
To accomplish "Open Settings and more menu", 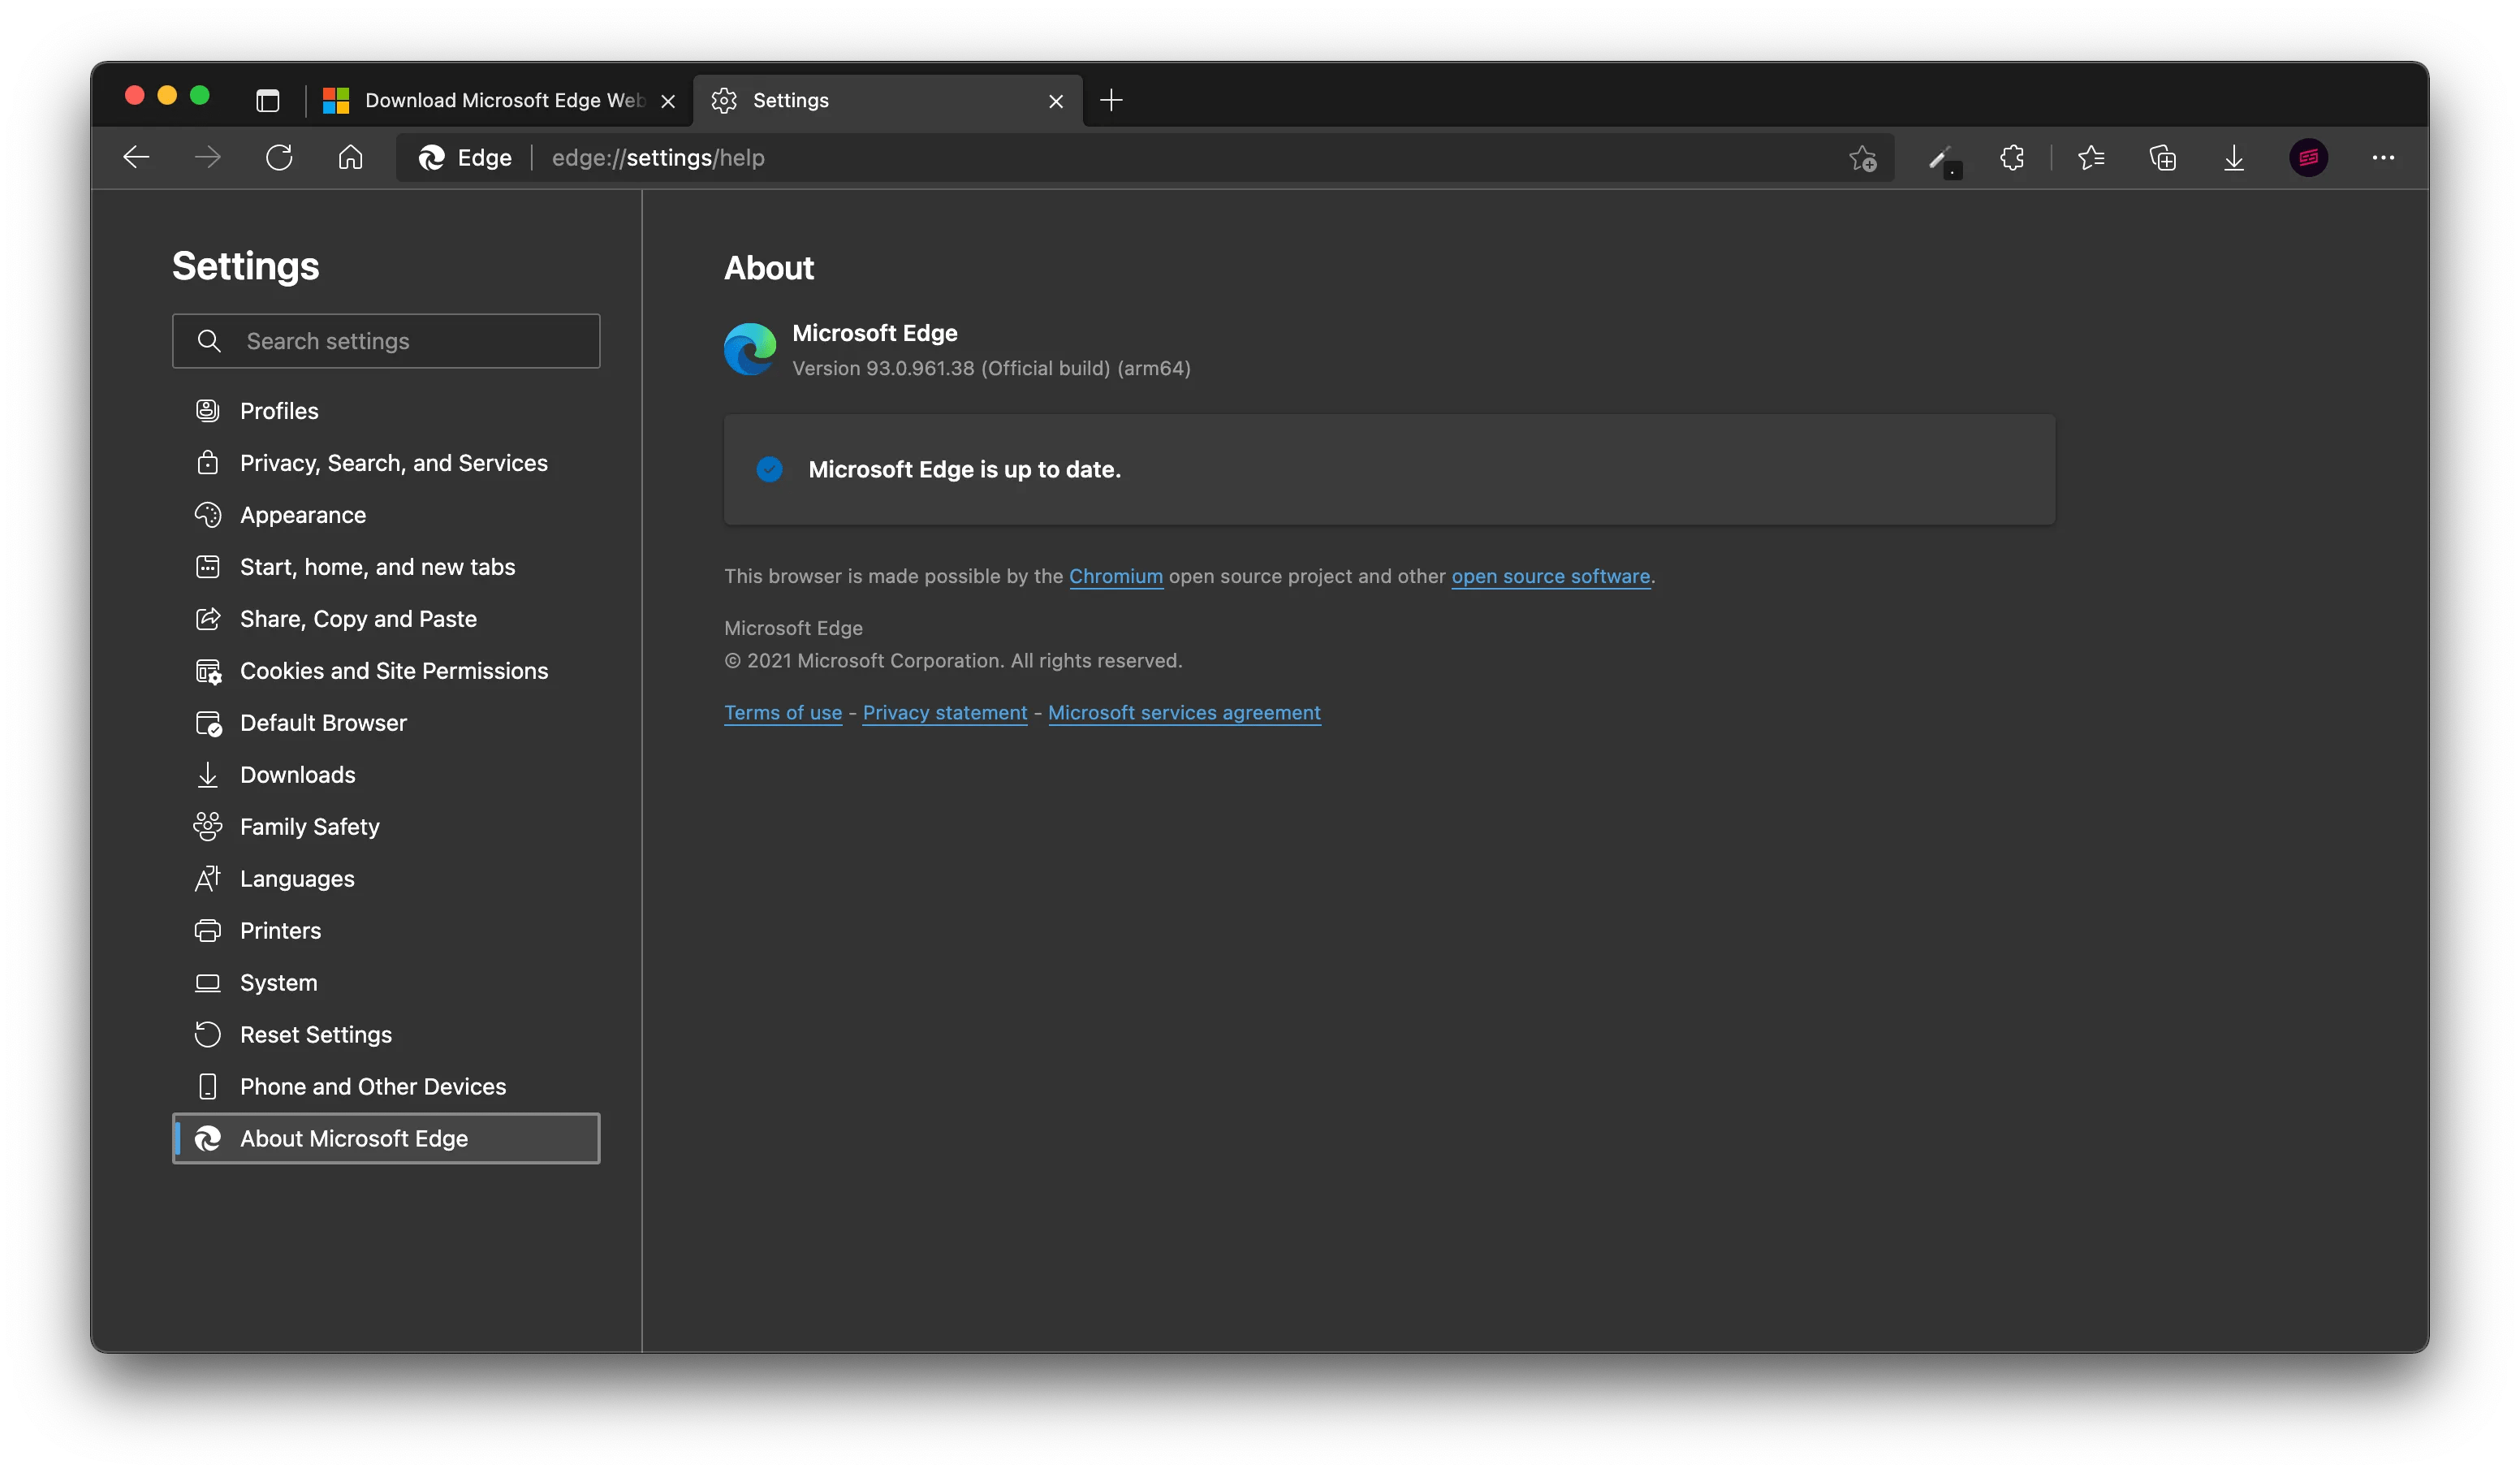I will click(2385, 157).
